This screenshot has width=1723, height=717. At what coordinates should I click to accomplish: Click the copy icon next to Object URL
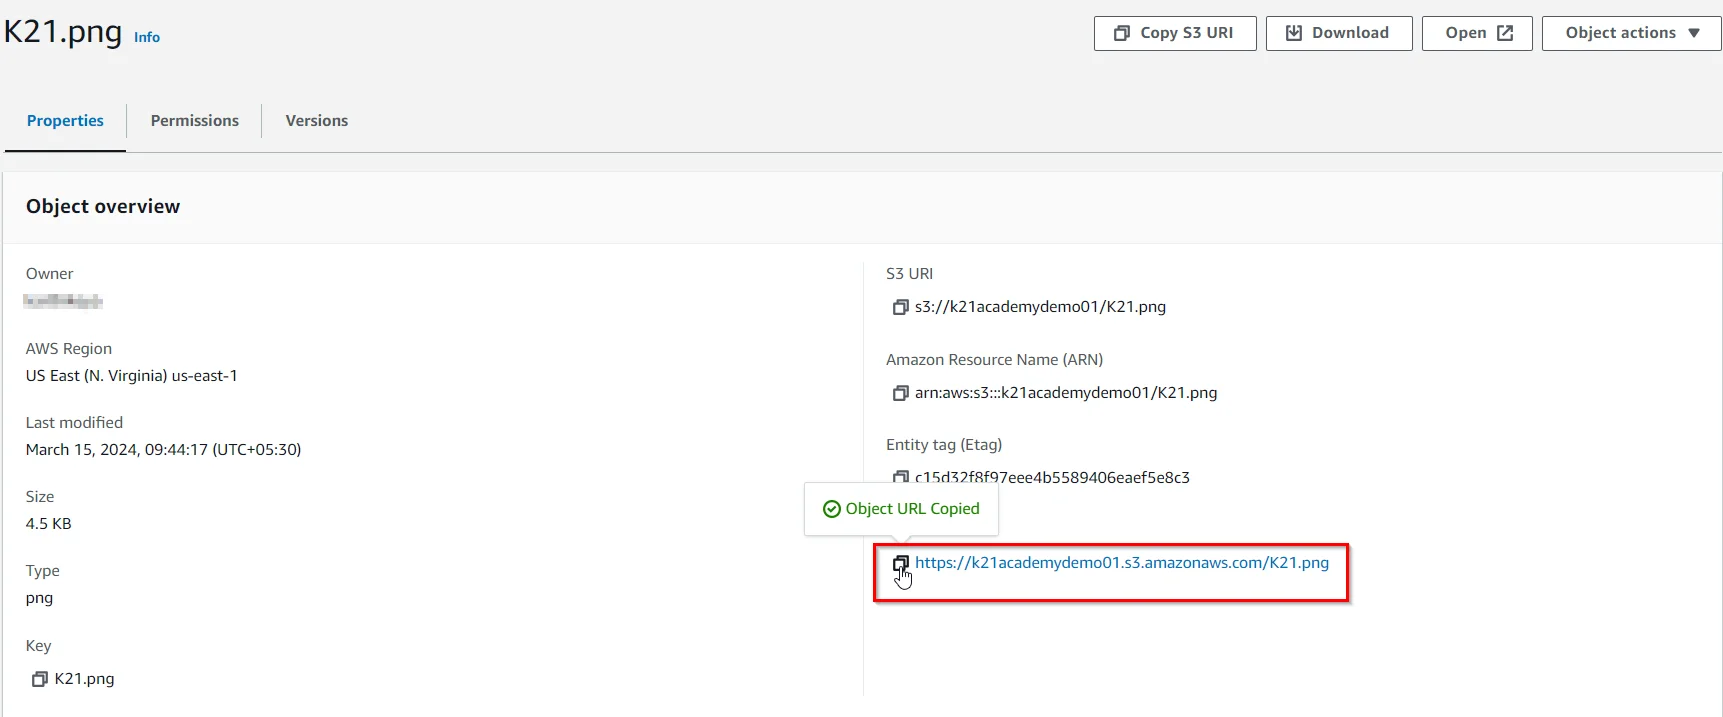tap(900, 564)
